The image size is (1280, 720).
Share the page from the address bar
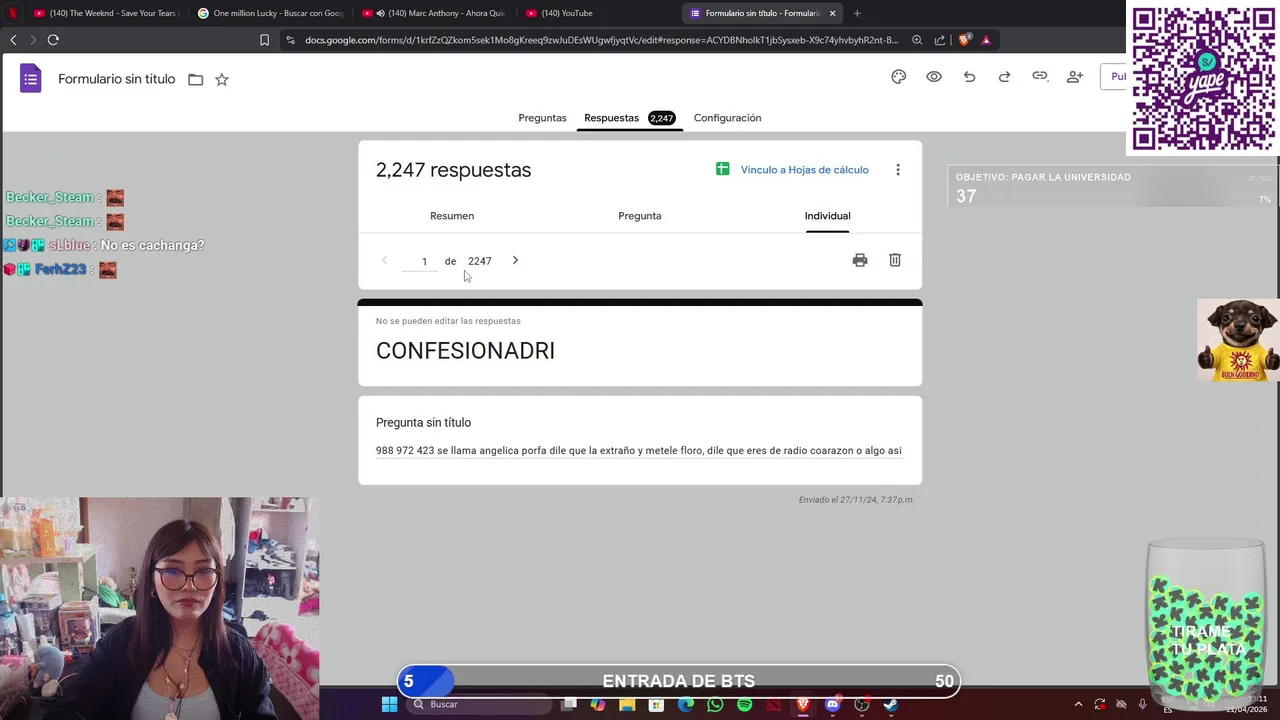pos(940,40)
